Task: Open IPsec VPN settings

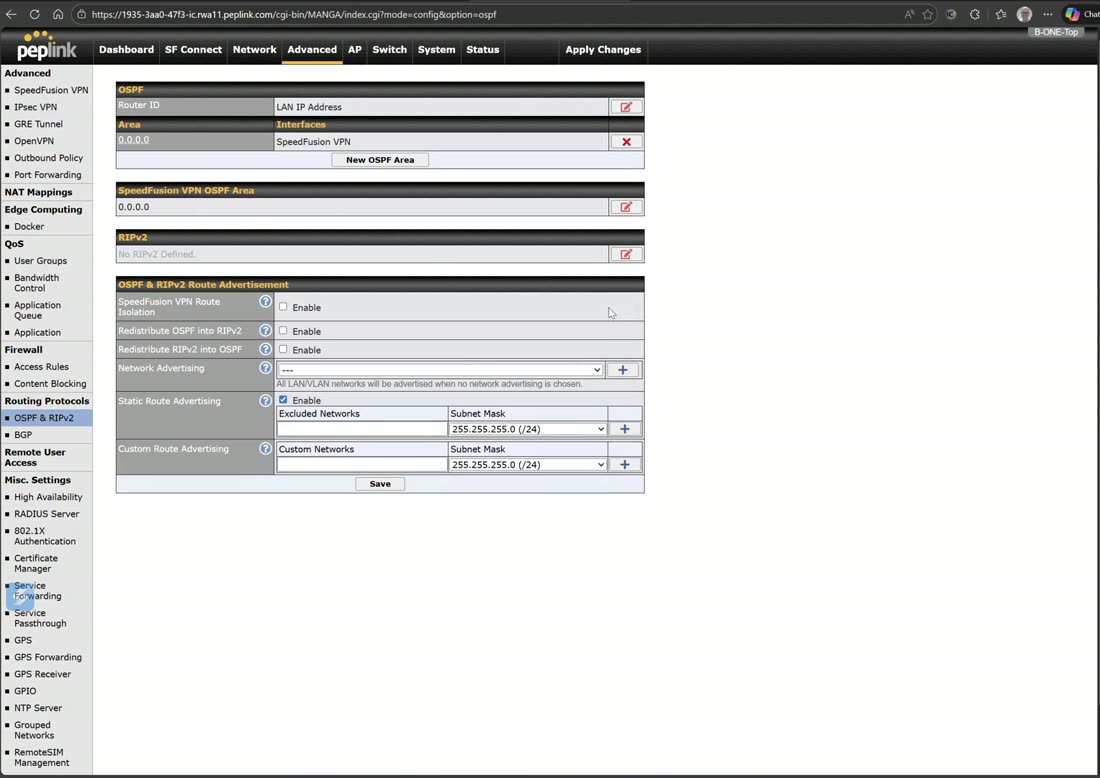Action: [x=36, y=107]
